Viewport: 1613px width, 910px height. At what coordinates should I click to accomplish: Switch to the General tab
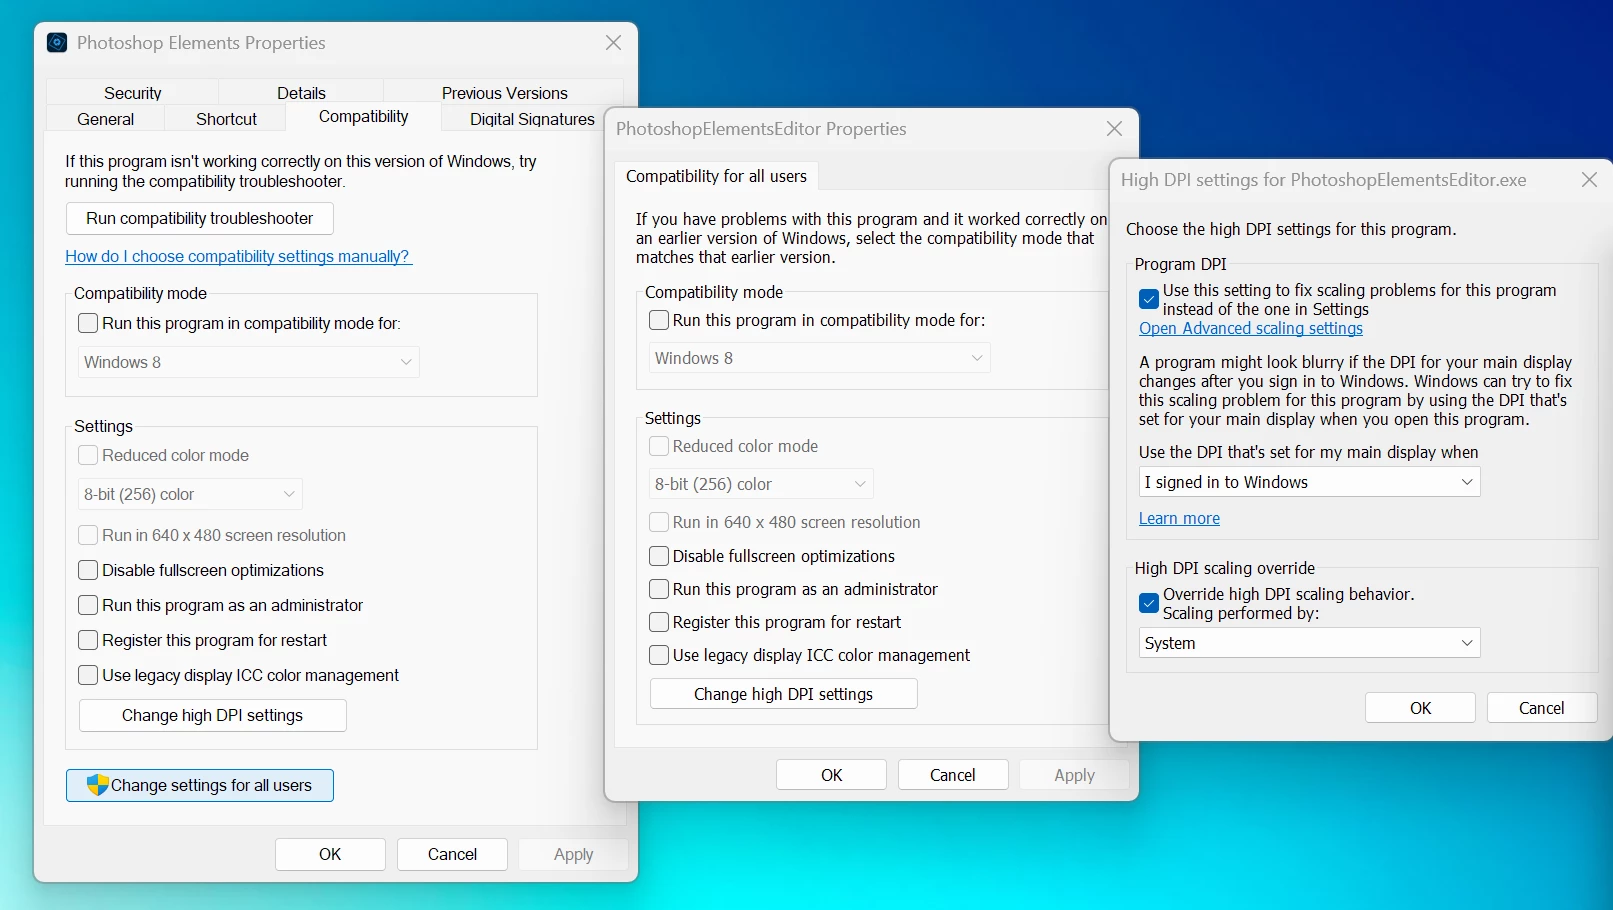[x=105, y=118]
